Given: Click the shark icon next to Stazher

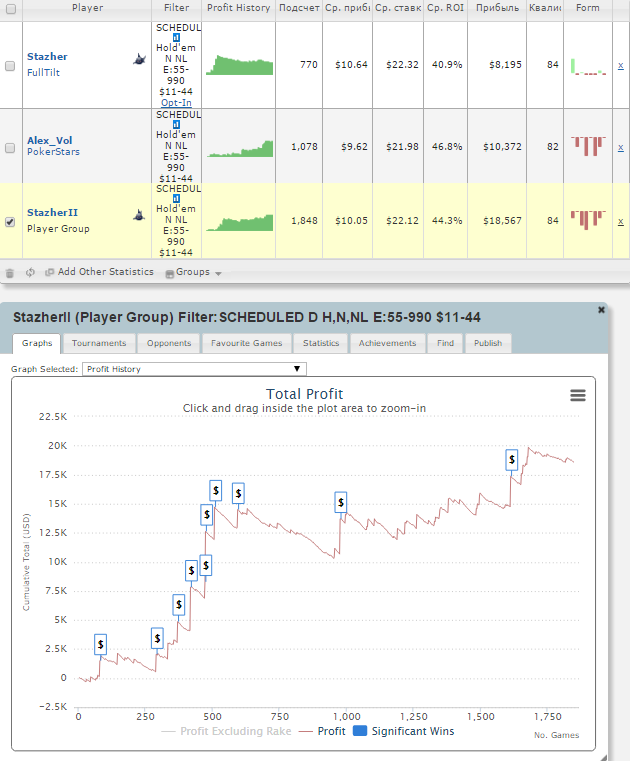Looking at the screenshot, I should [x=139, y=59].
